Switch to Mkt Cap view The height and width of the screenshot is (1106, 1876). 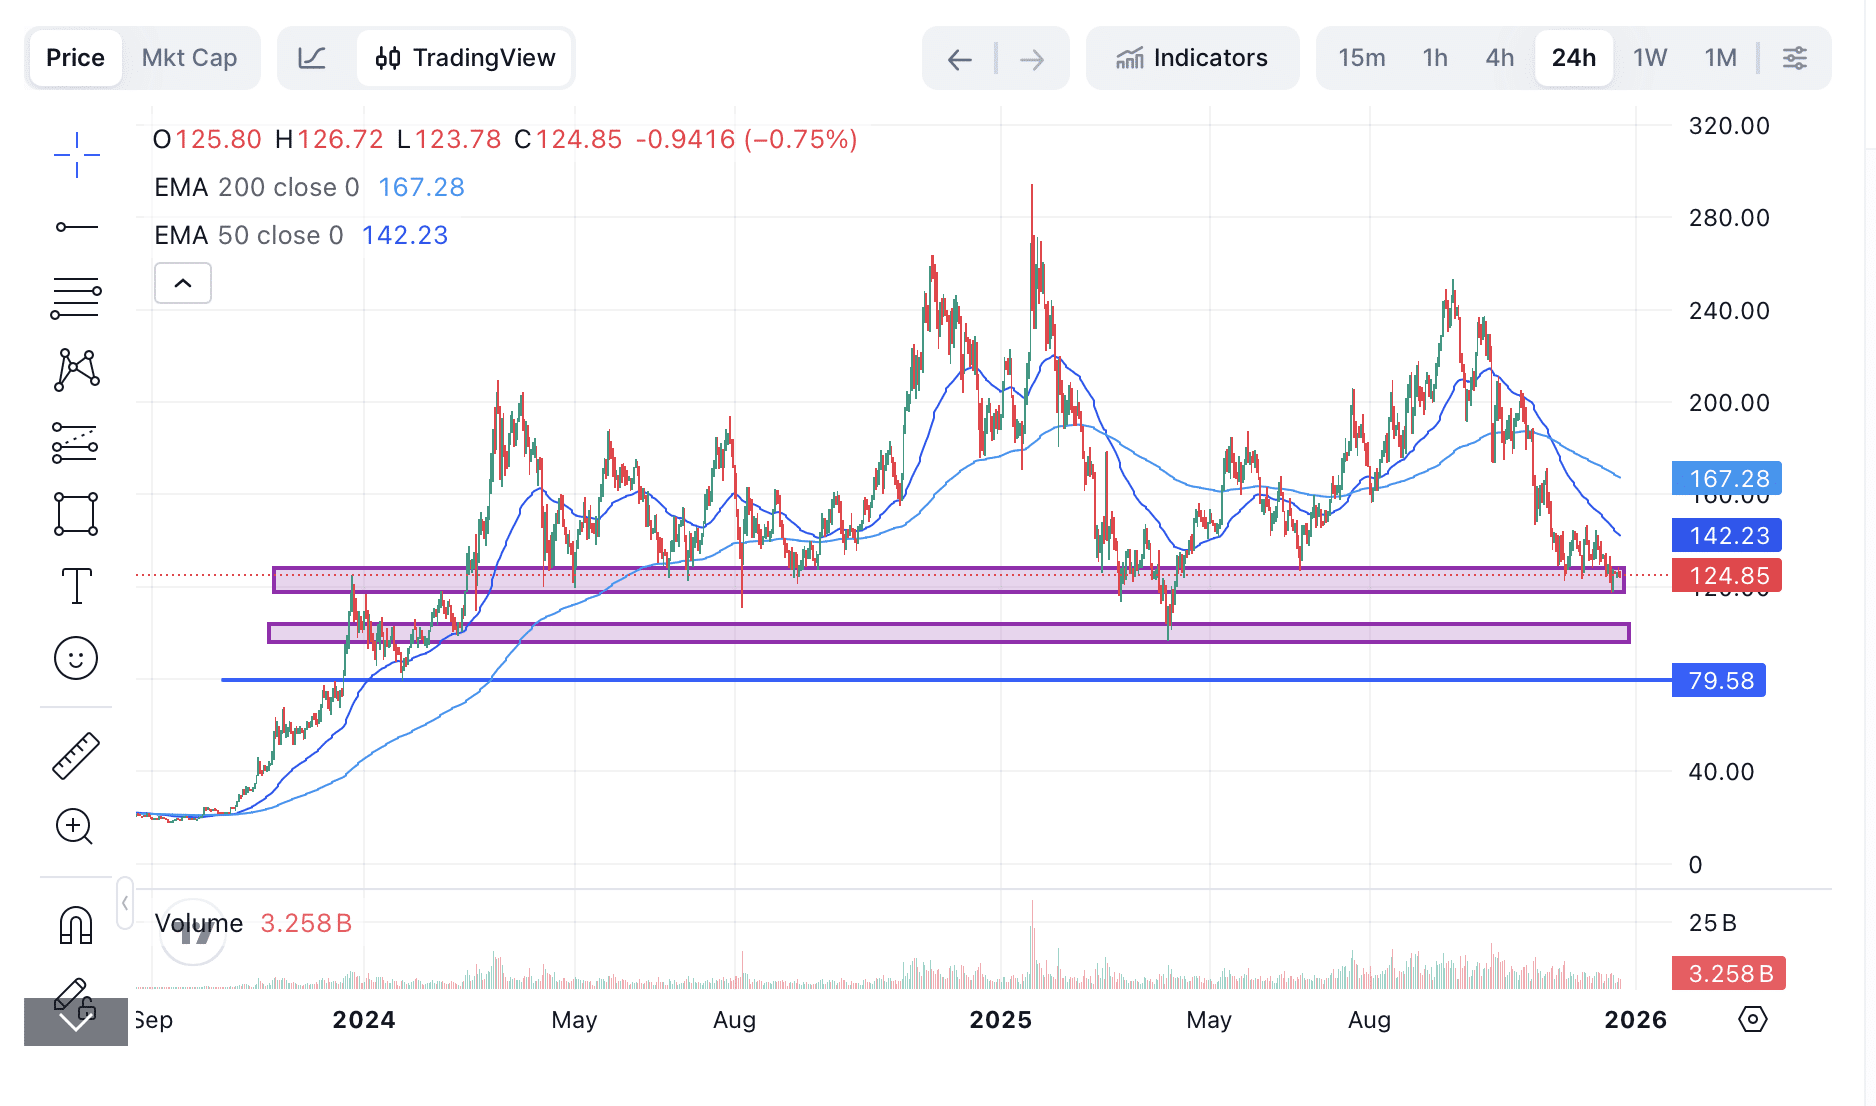(x=189, y=58)
